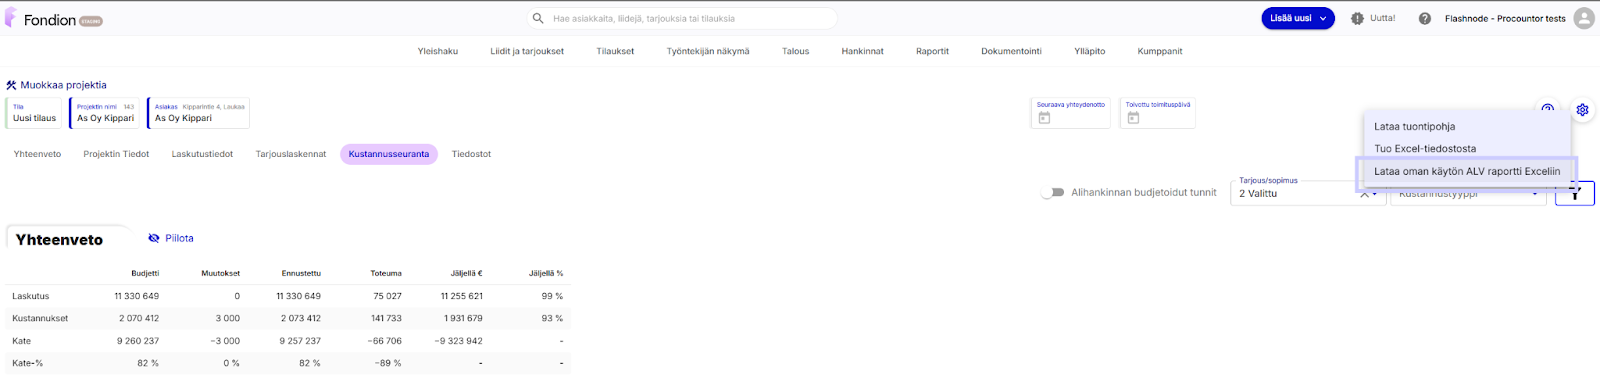The width and height of the screenshot is (1600, 382).
Task: Switch to the Yhteenveto project tab
Action: (37, 154)
